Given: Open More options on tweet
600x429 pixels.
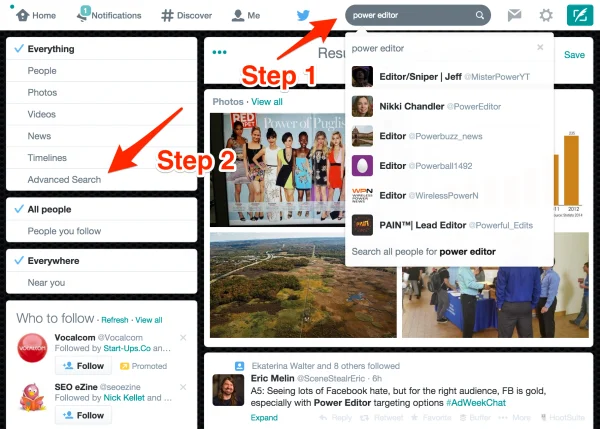Looking at the screenshot, I should (515, 418).
